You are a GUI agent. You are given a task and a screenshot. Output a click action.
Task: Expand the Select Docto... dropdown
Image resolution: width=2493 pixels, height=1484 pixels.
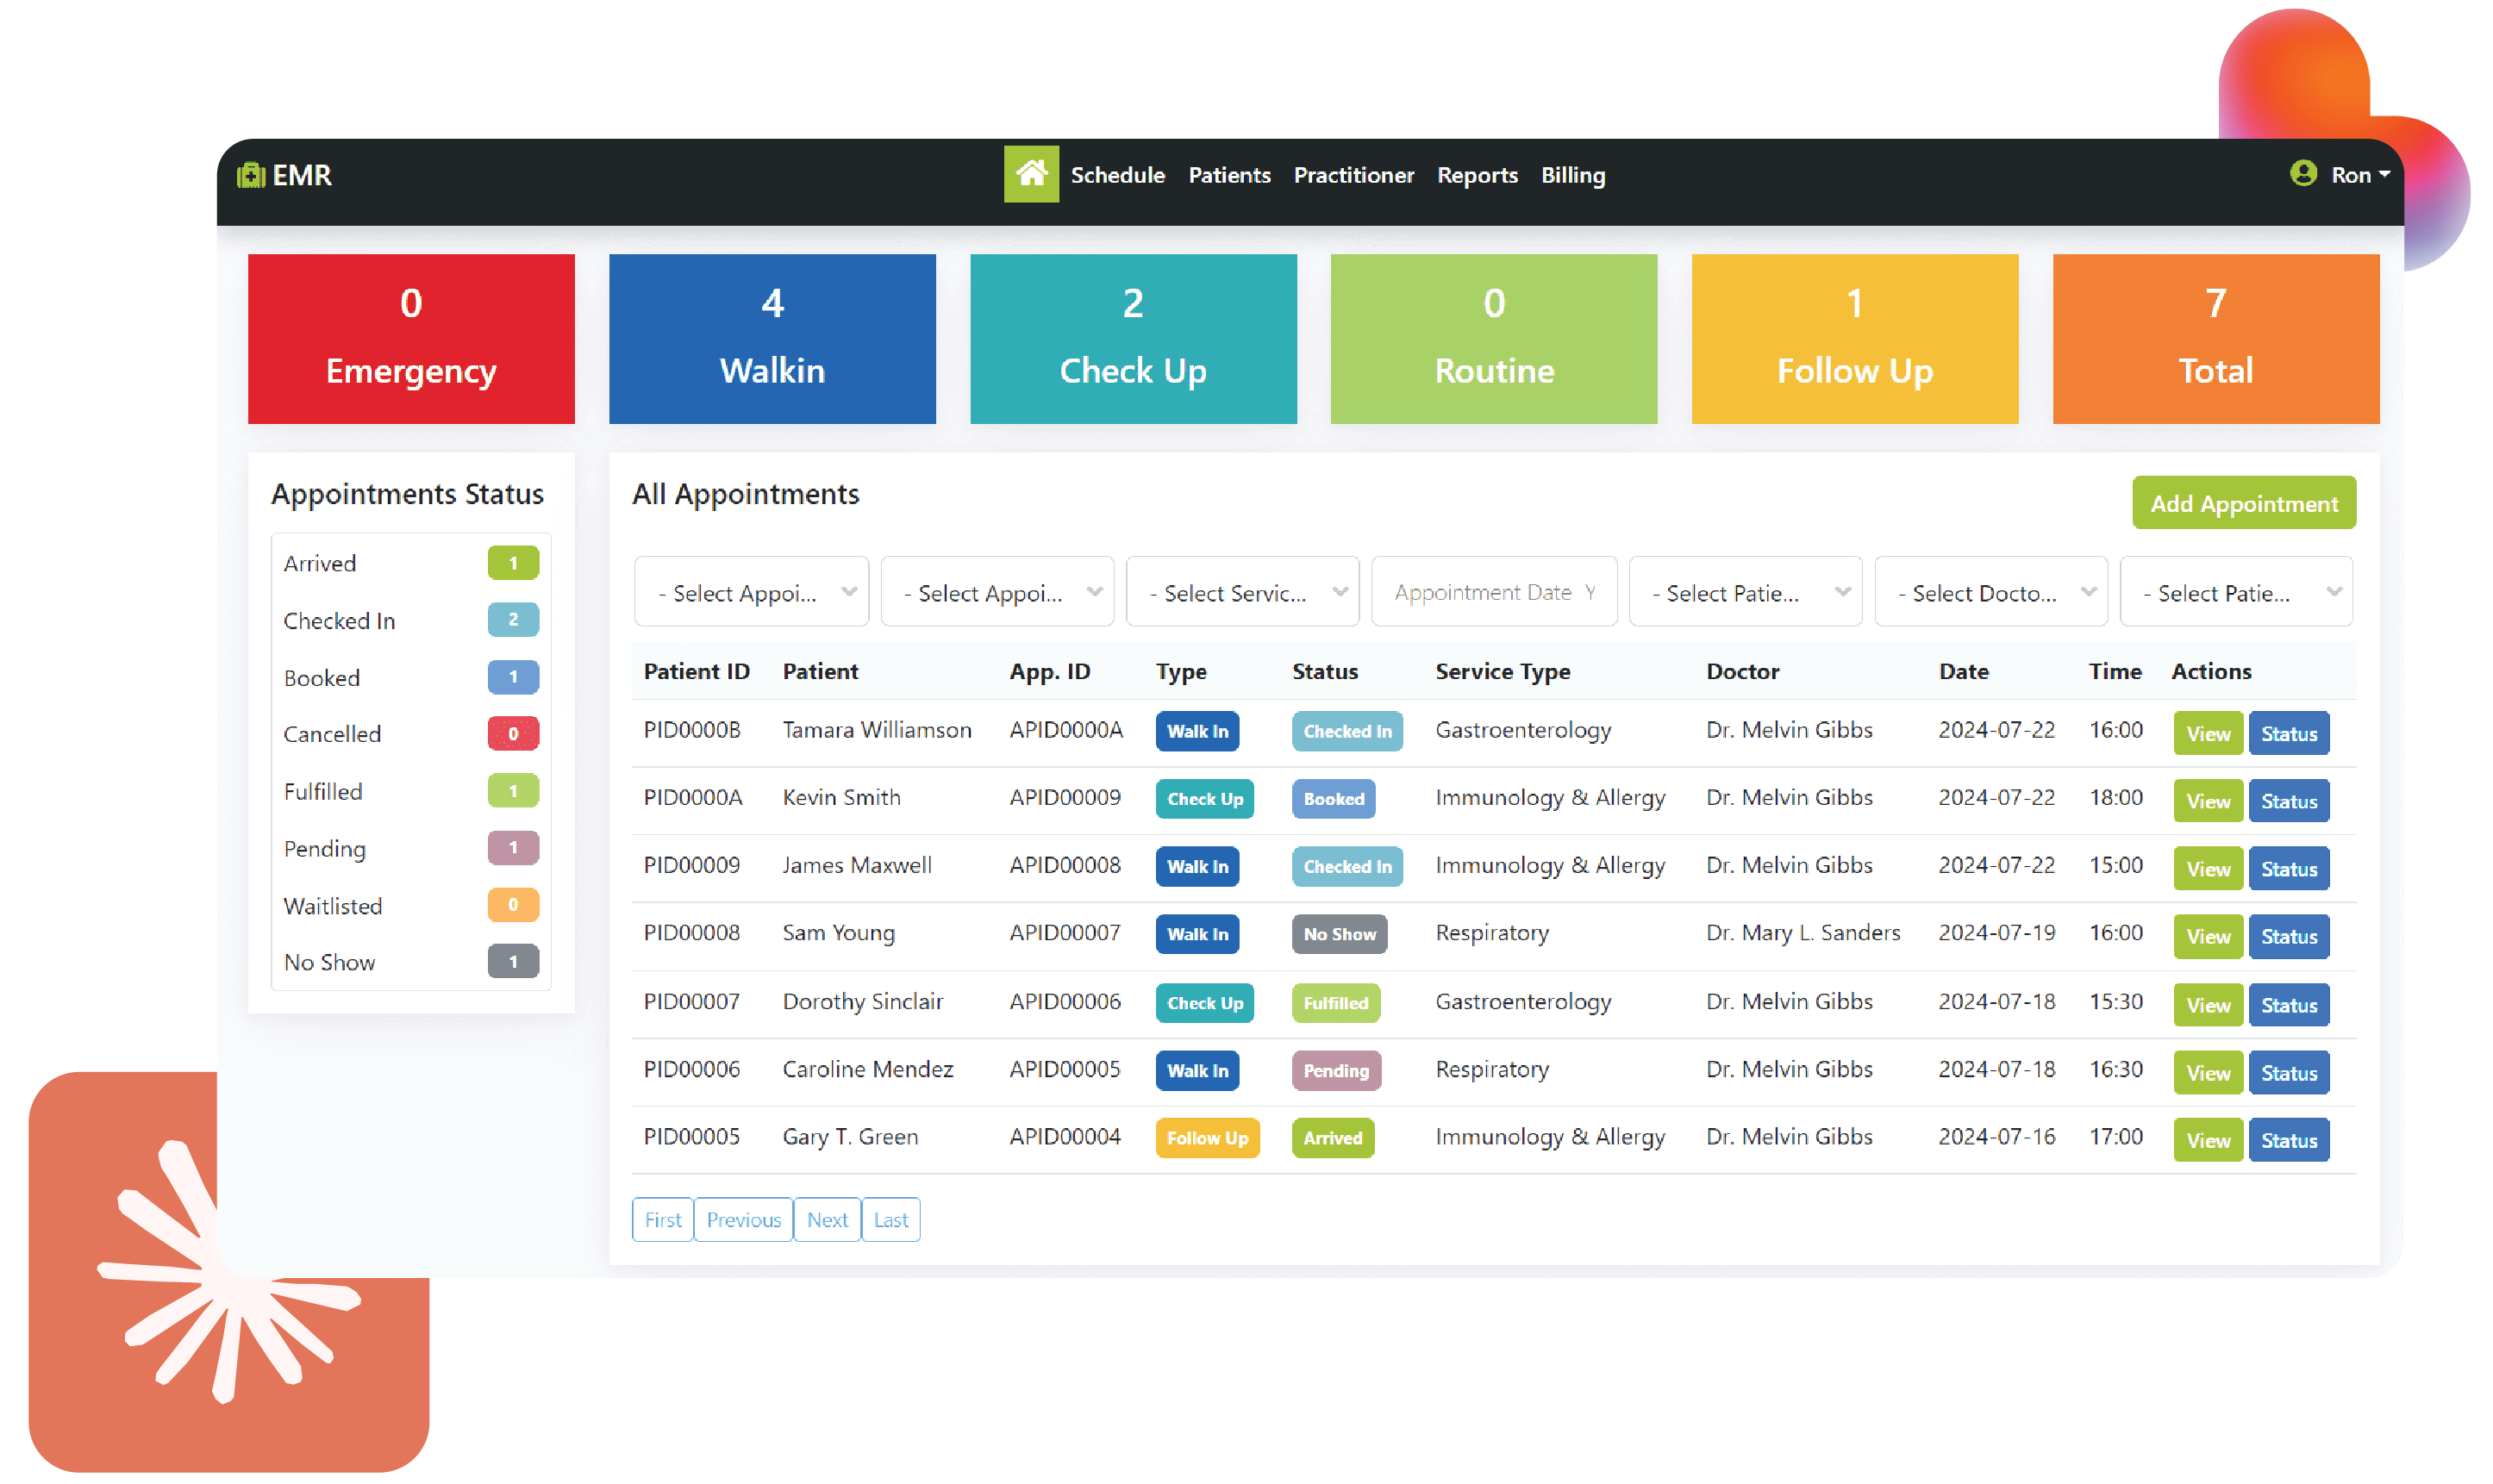(1990, 592)
